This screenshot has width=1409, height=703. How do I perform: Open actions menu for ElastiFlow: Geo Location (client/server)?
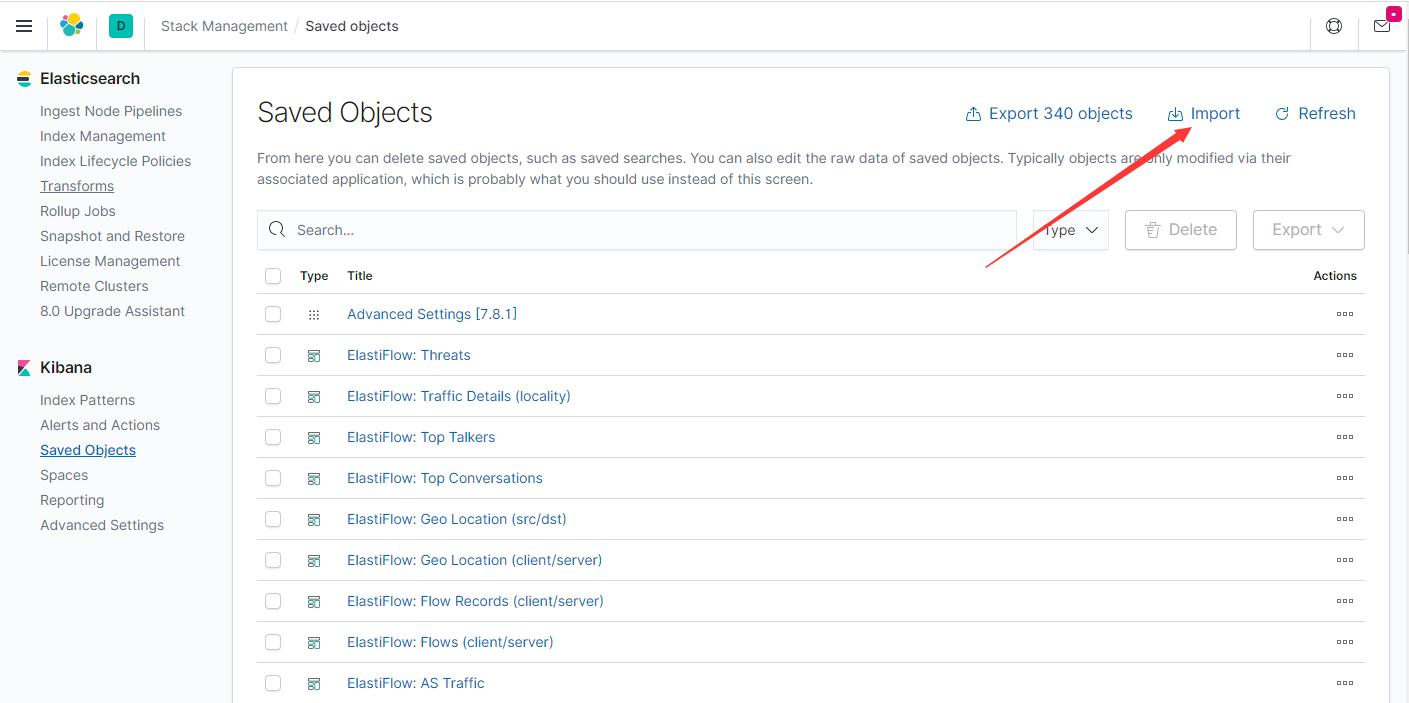click(1344, 560)
